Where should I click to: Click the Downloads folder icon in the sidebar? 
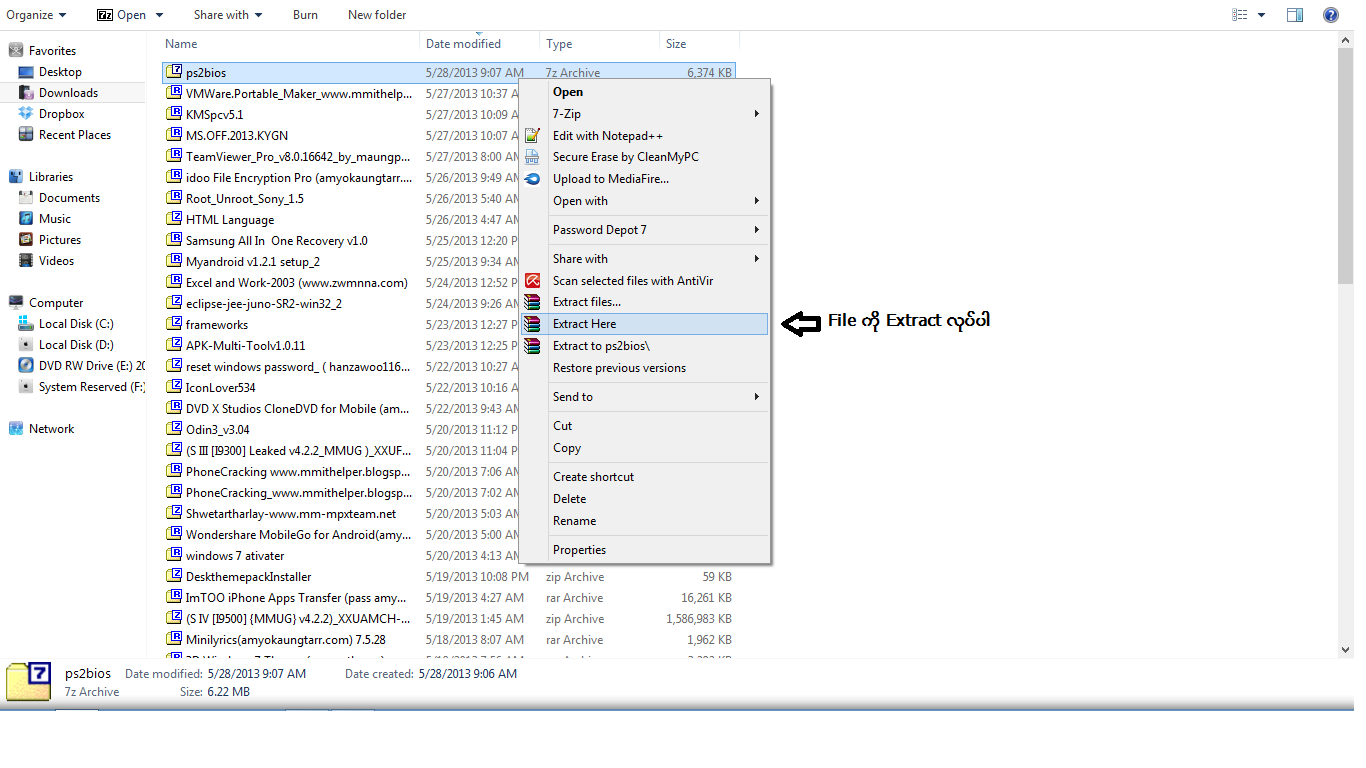[x=26, y=93]
